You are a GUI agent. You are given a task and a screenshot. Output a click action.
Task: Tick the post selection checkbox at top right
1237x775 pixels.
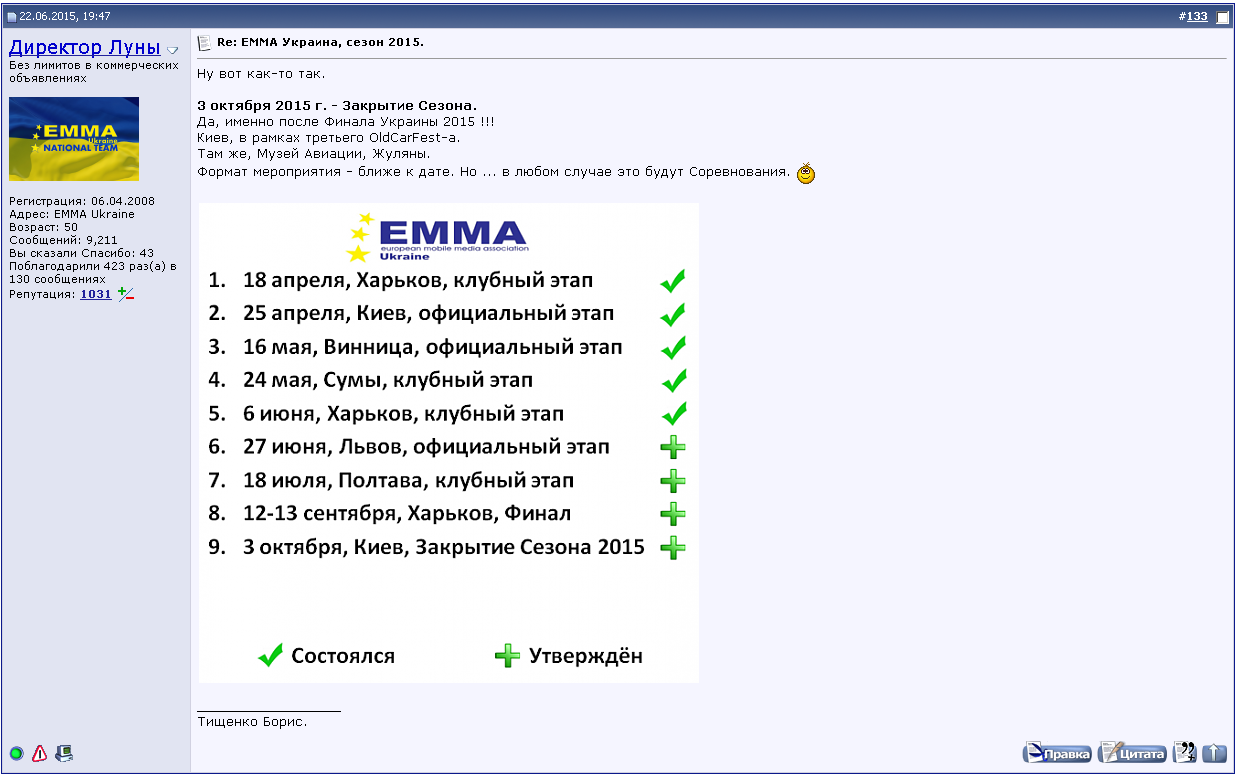pos(1222,17)
